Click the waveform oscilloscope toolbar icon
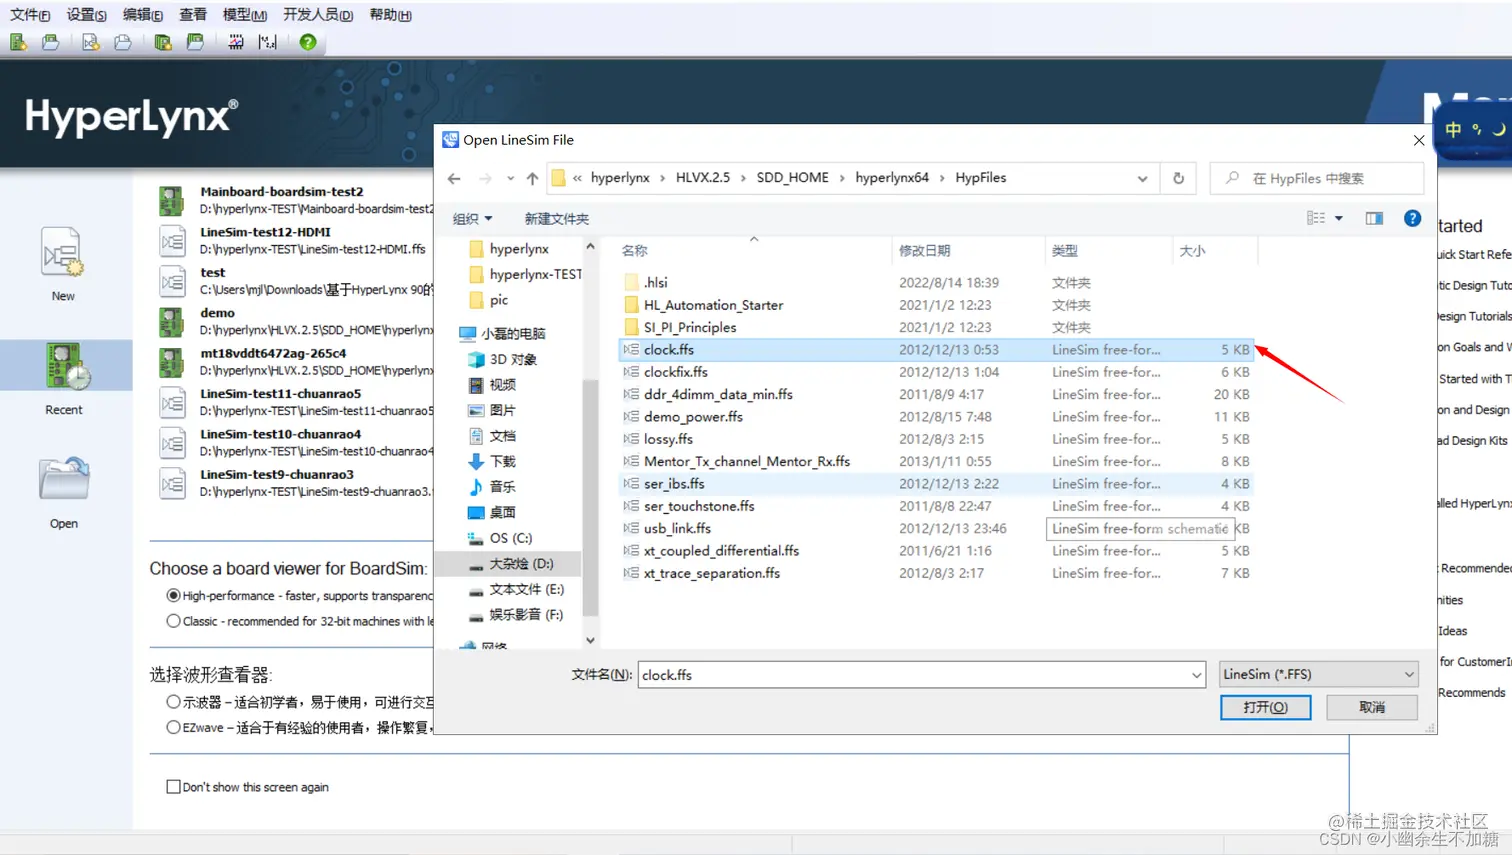Screen dimensions: 1512x855 click(236, 42)
